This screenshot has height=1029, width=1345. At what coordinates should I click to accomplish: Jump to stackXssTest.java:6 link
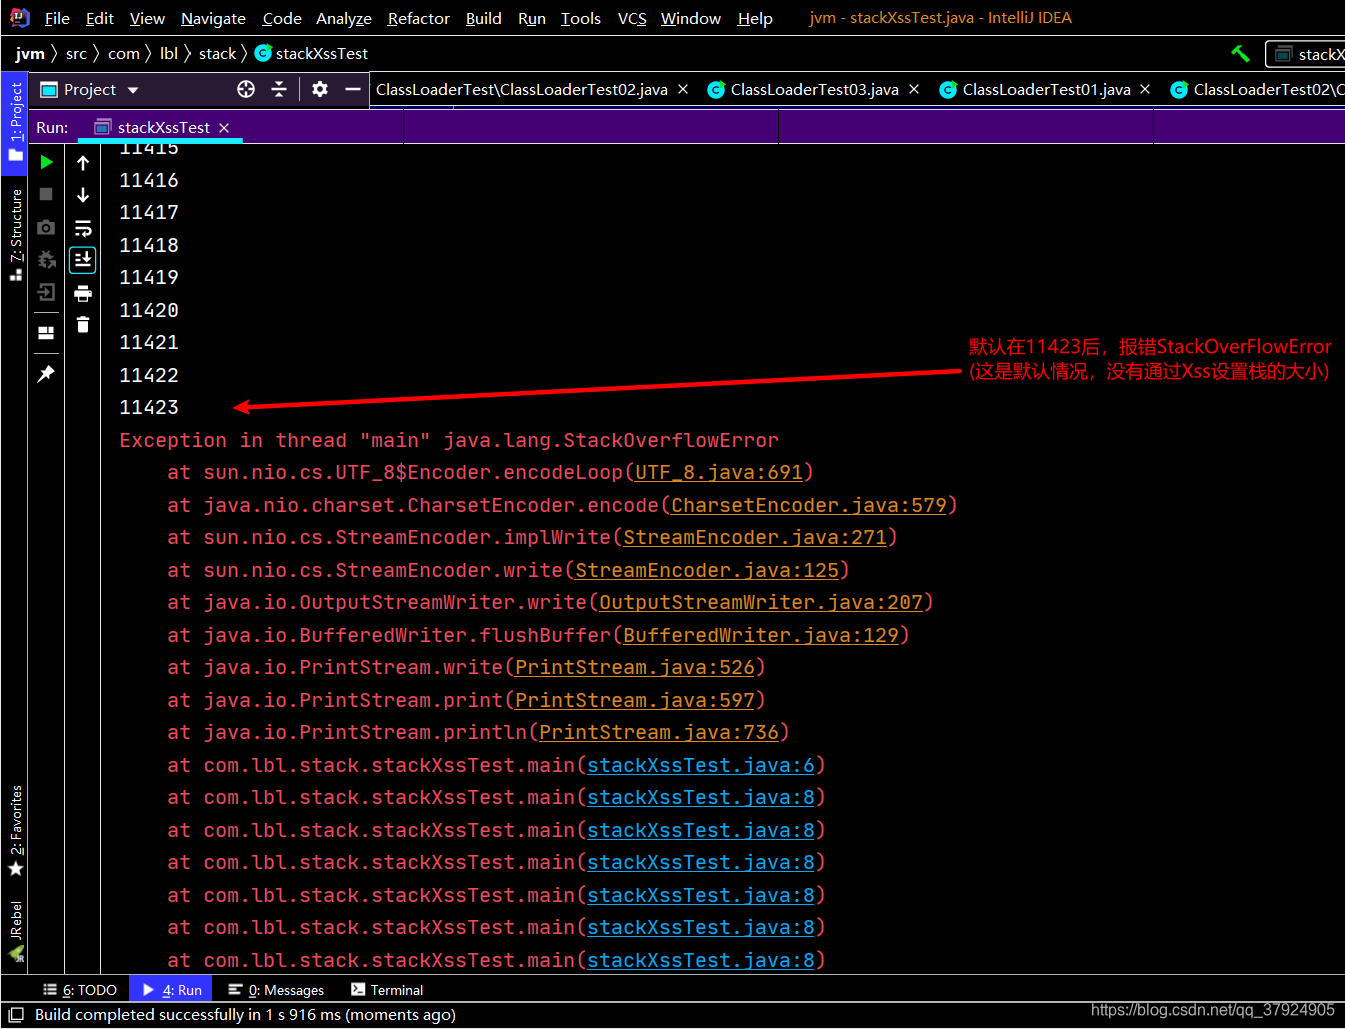pos(701,765)
